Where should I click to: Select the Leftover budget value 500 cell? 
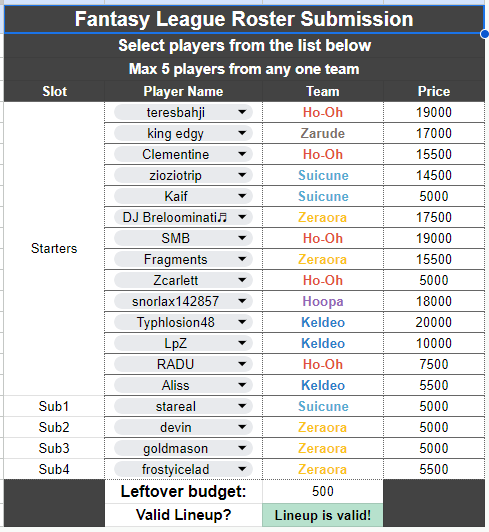323,491
